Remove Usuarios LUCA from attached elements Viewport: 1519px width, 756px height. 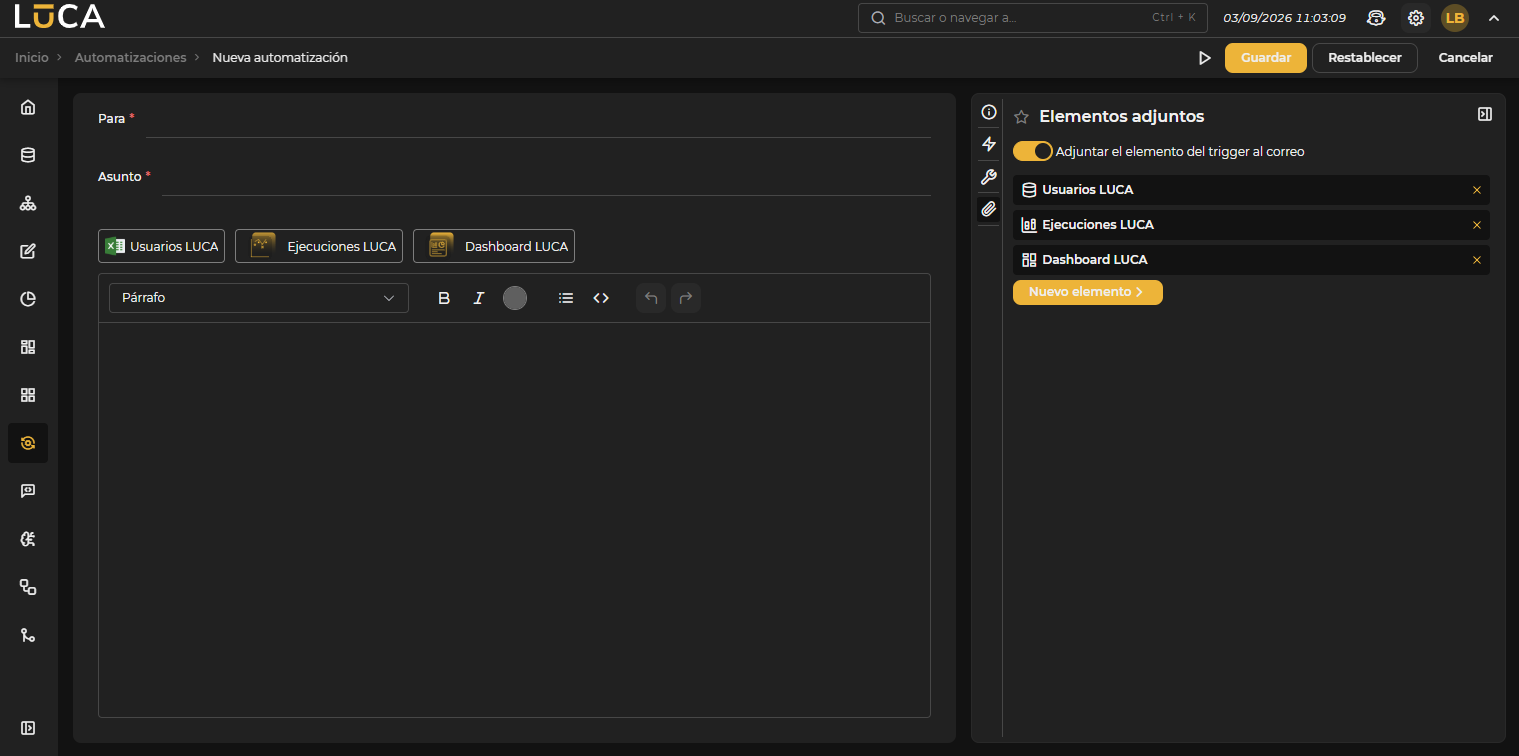point(1477,190)
